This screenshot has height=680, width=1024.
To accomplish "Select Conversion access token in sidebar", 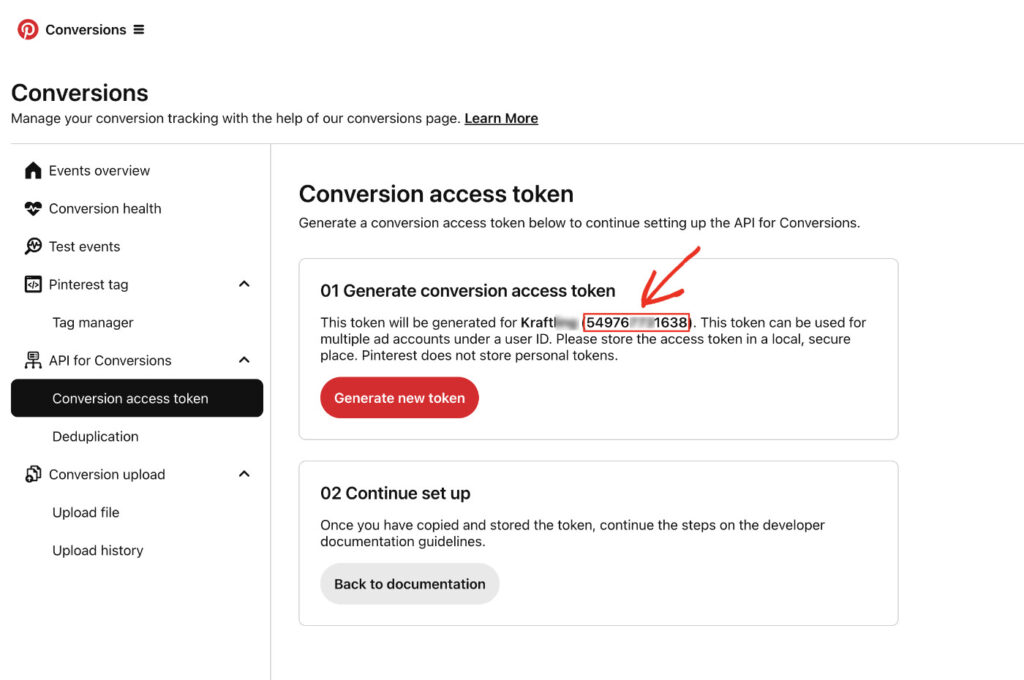I will [130, 398].
